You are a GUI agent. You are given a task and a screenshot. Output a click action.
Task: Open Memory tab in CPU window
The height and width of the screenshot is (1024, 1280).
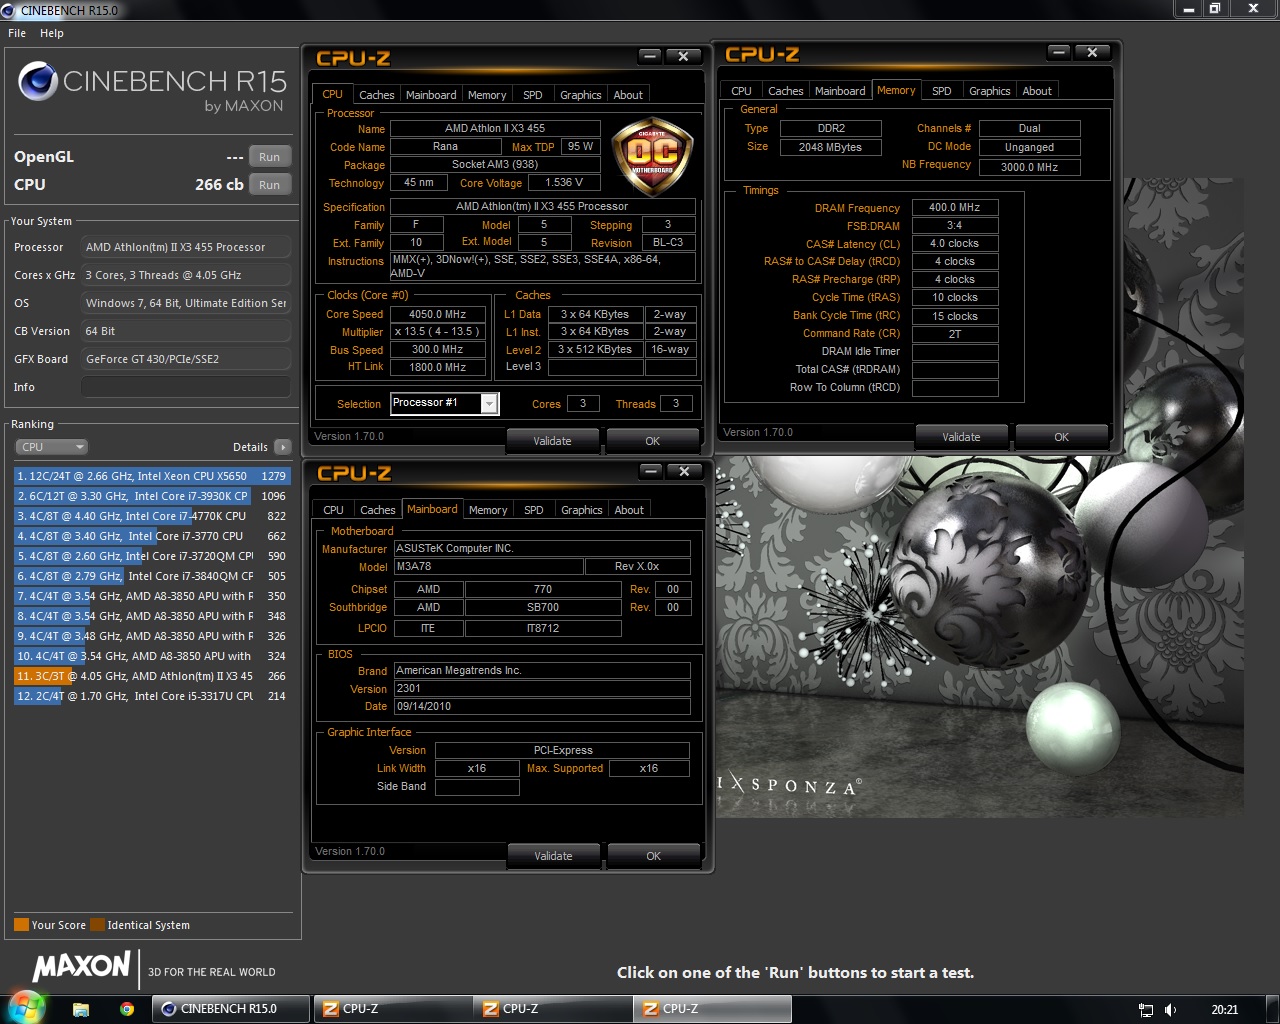point(487,95)
